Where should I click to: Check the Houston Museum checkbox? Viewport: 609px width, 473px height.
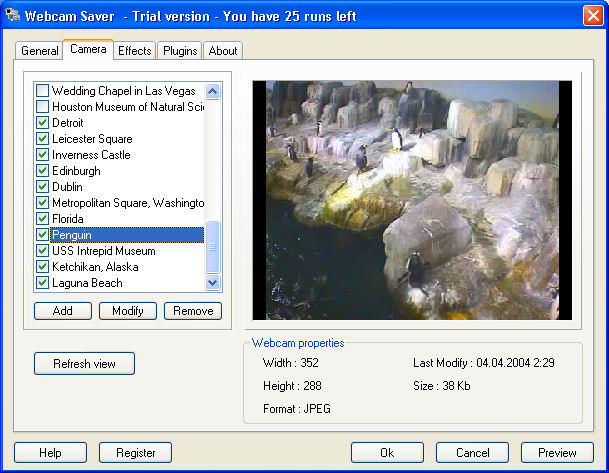pyautogui.click(x=42, y=107)
